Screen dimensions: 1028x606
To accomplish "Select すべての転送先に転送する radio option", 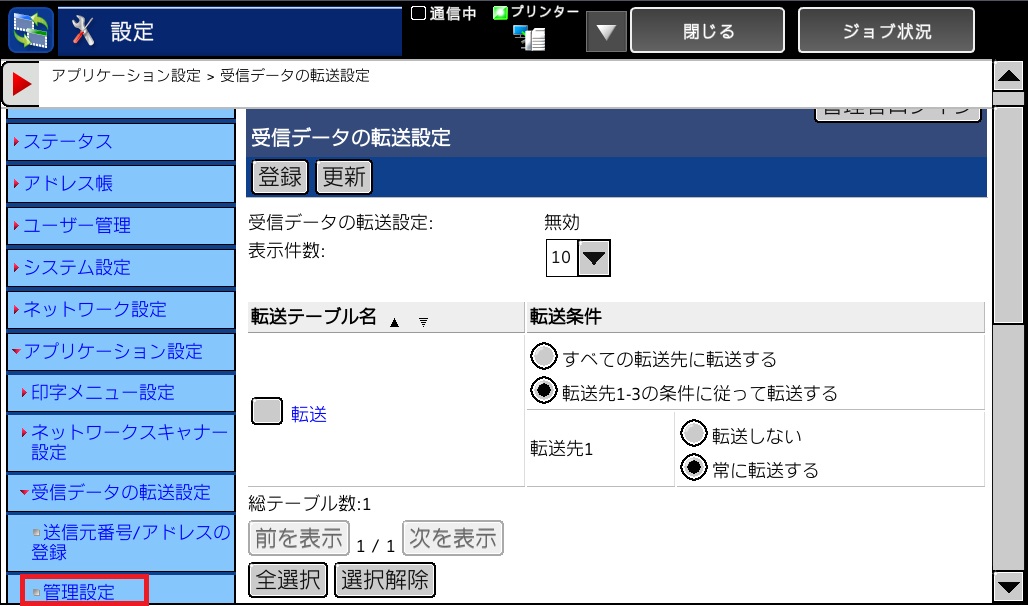I will click(543, 358).
